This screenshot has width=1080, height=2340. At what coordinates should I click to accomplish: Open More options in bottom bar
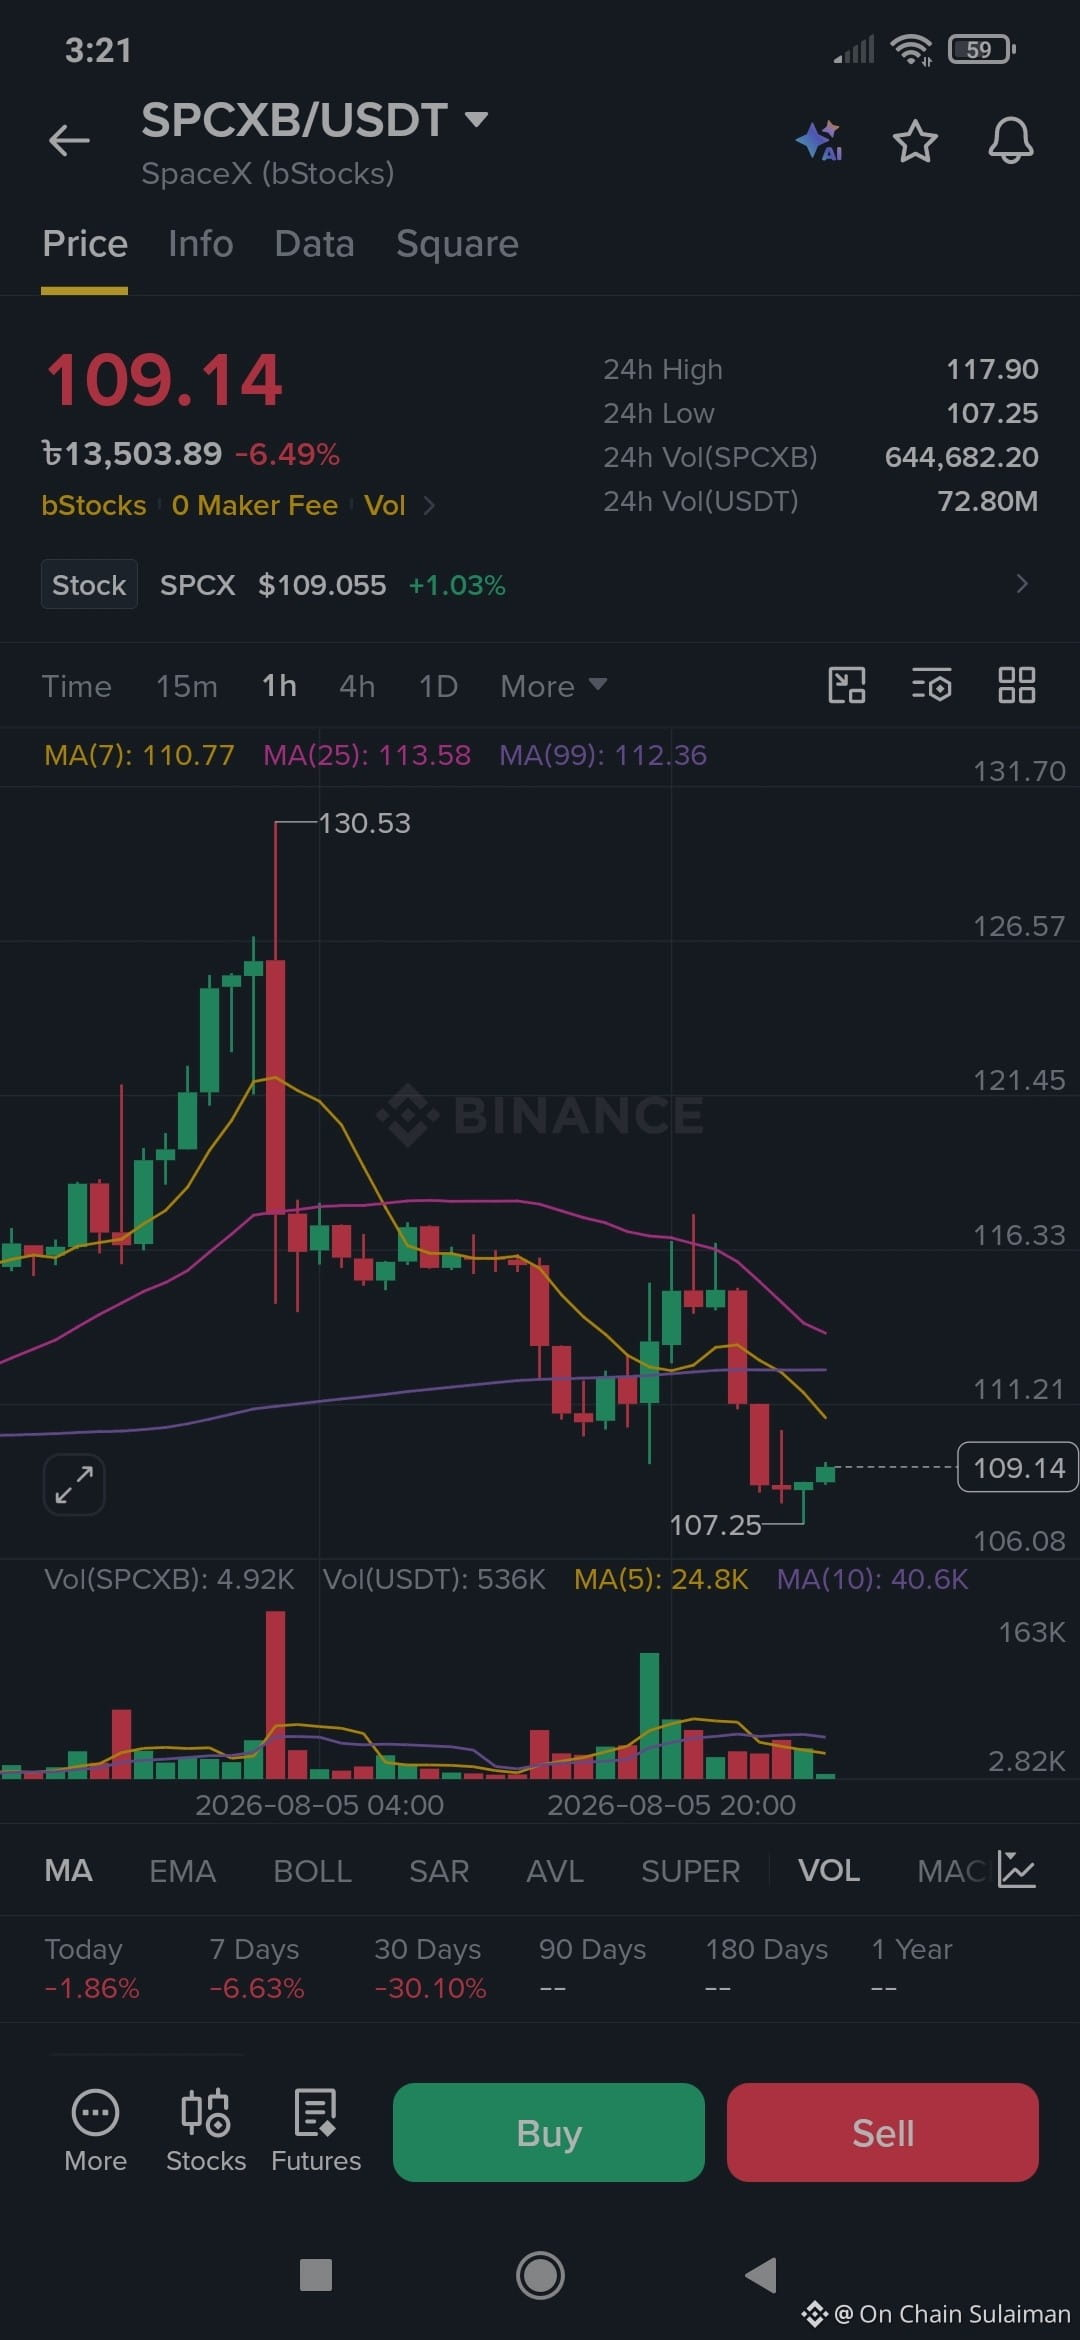pos(95,2131)
